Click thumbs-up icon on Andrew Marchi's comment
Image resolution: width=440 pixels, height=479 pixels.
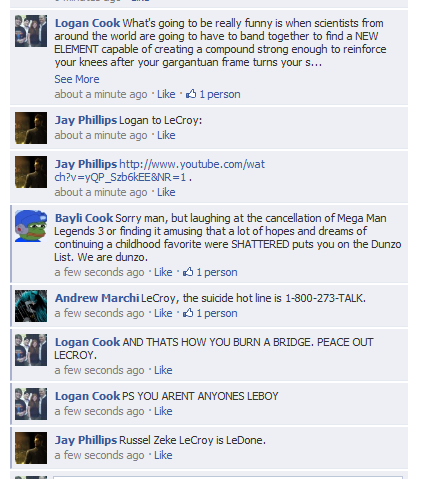click(x=188, y=313)
